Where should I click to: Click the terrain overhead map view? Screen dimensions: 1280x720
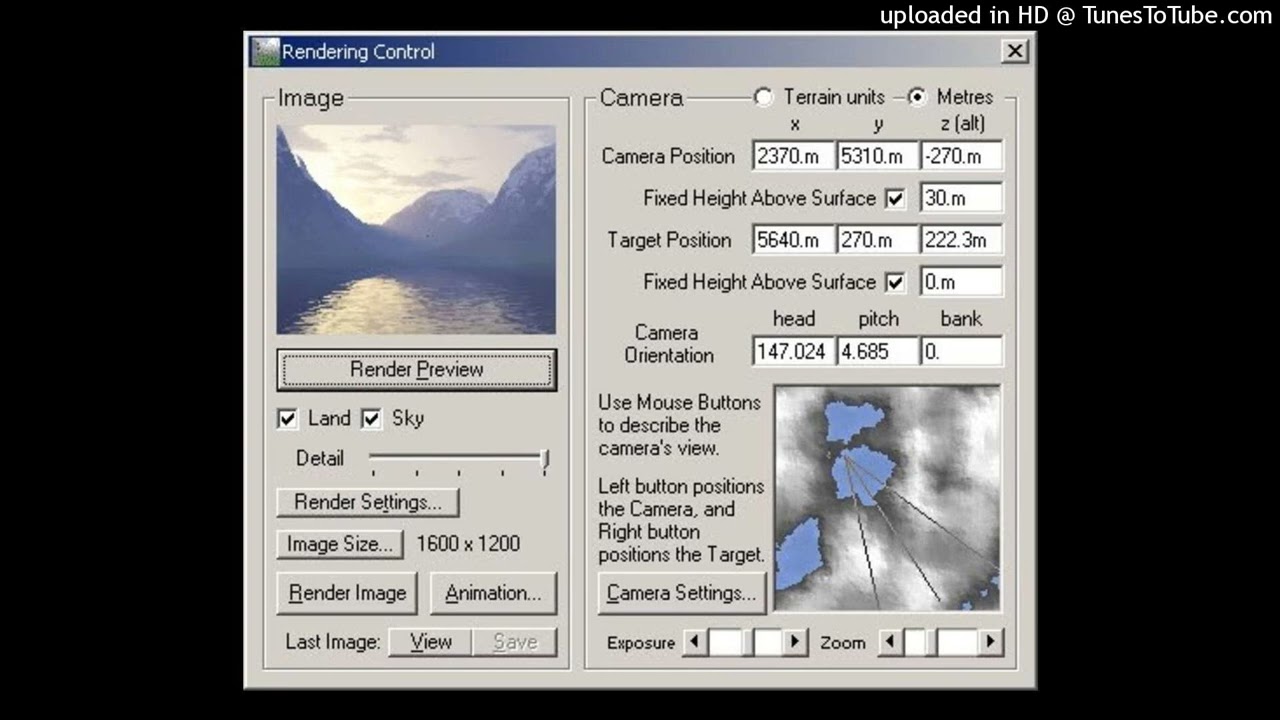coord(887,498)
